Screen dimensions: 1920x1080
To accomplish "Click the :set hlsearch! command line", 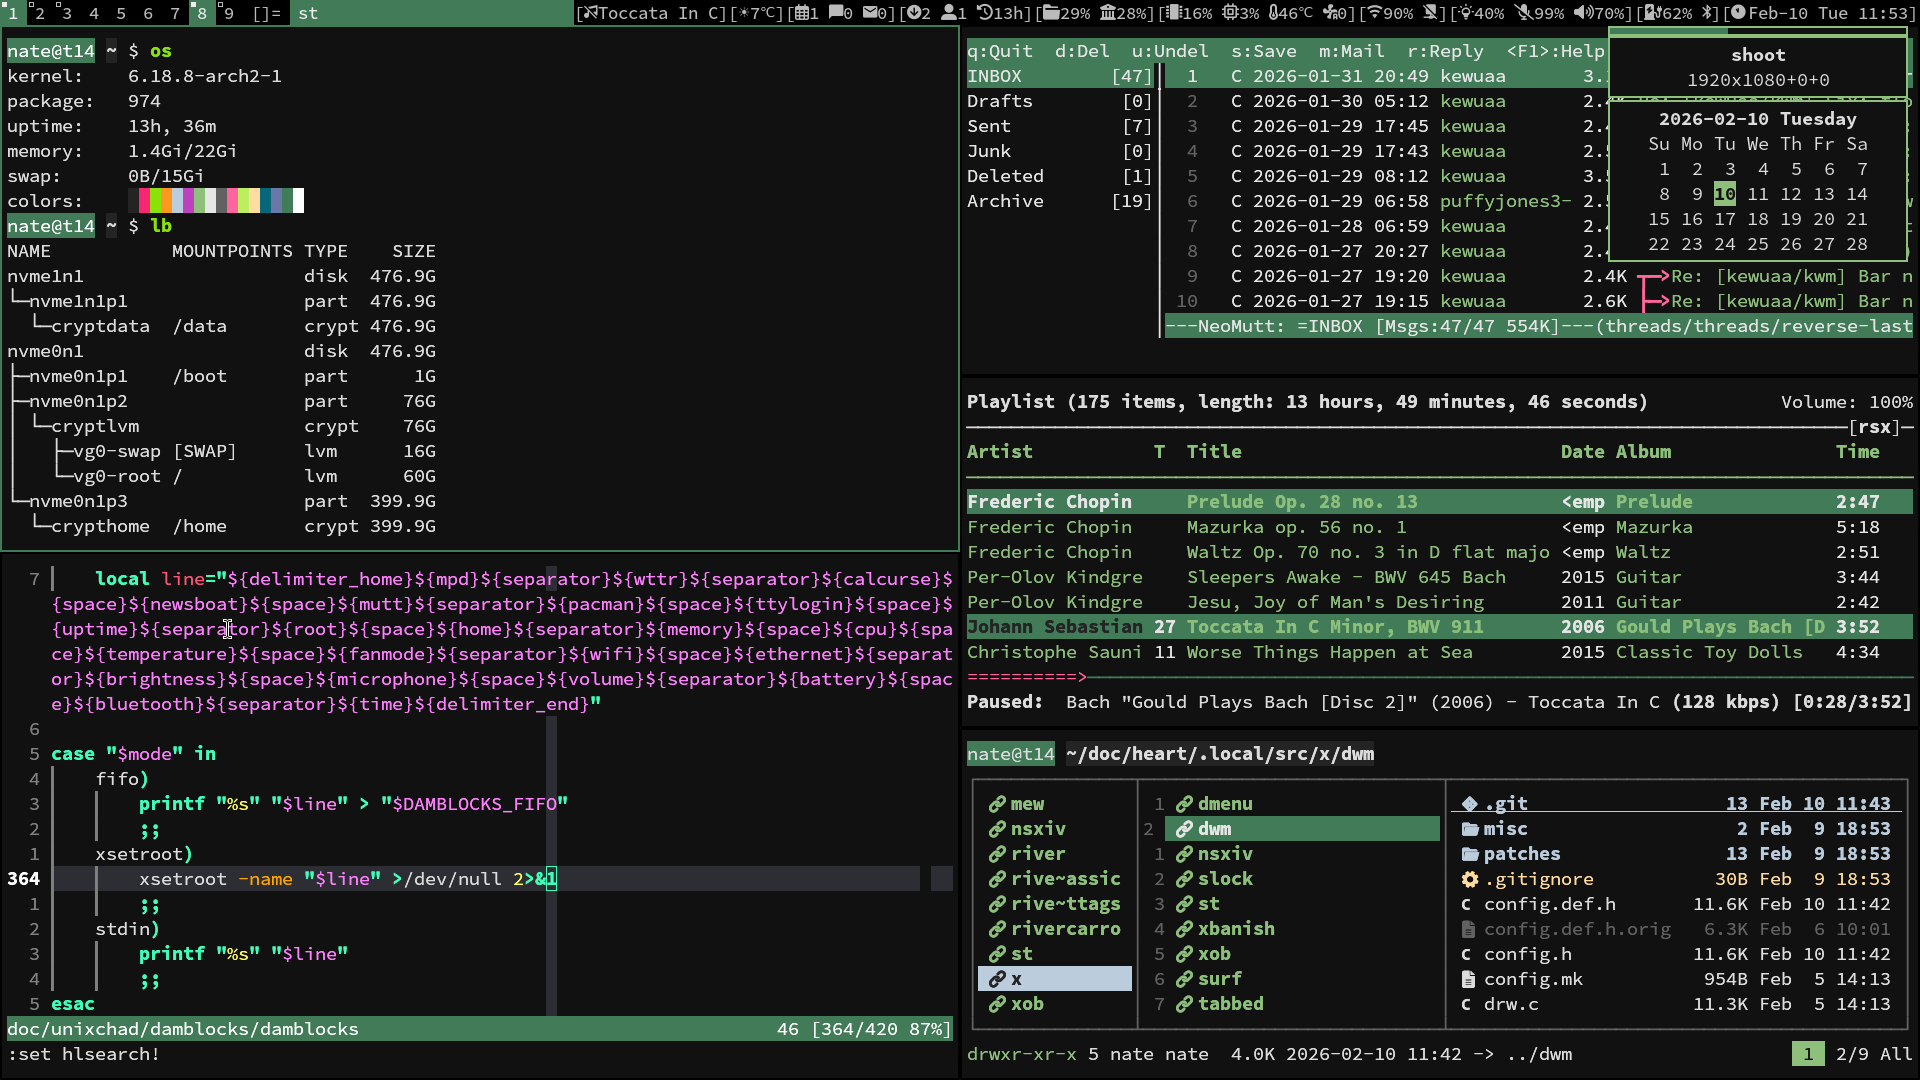I will pyautogui.click(x=84, y=1054).
